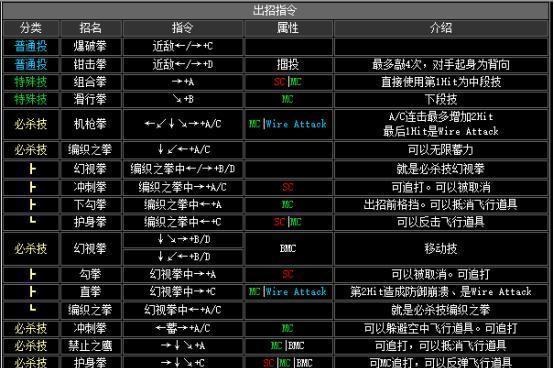
Task: Click the 指令 column header
Action: point(183,28)
